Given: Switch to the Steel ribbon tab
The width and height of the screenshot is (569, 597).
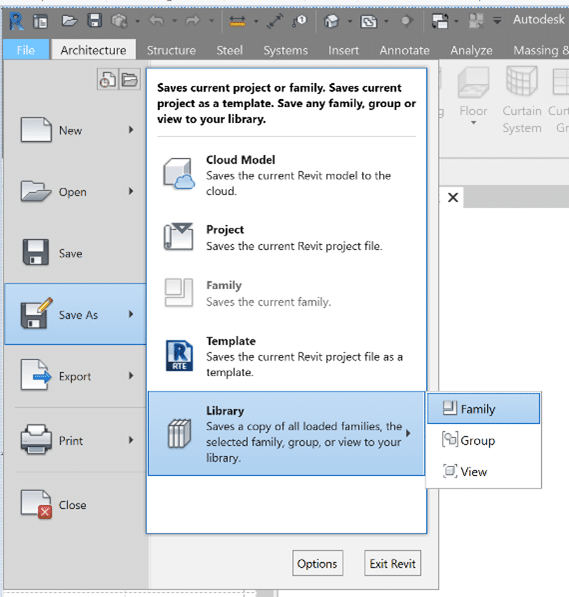Looking at the screenshot, I should (230, 50).
